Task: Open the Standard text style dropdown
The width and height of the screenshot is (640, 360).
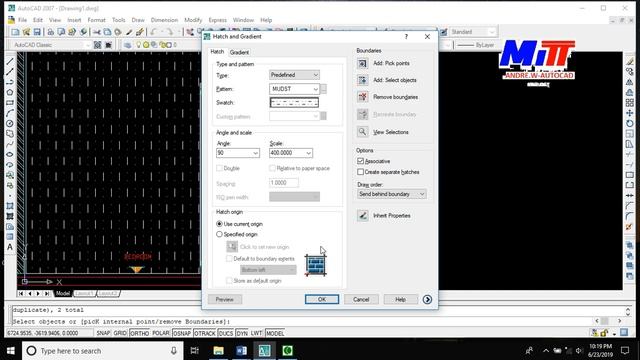Action: point(473,32)
